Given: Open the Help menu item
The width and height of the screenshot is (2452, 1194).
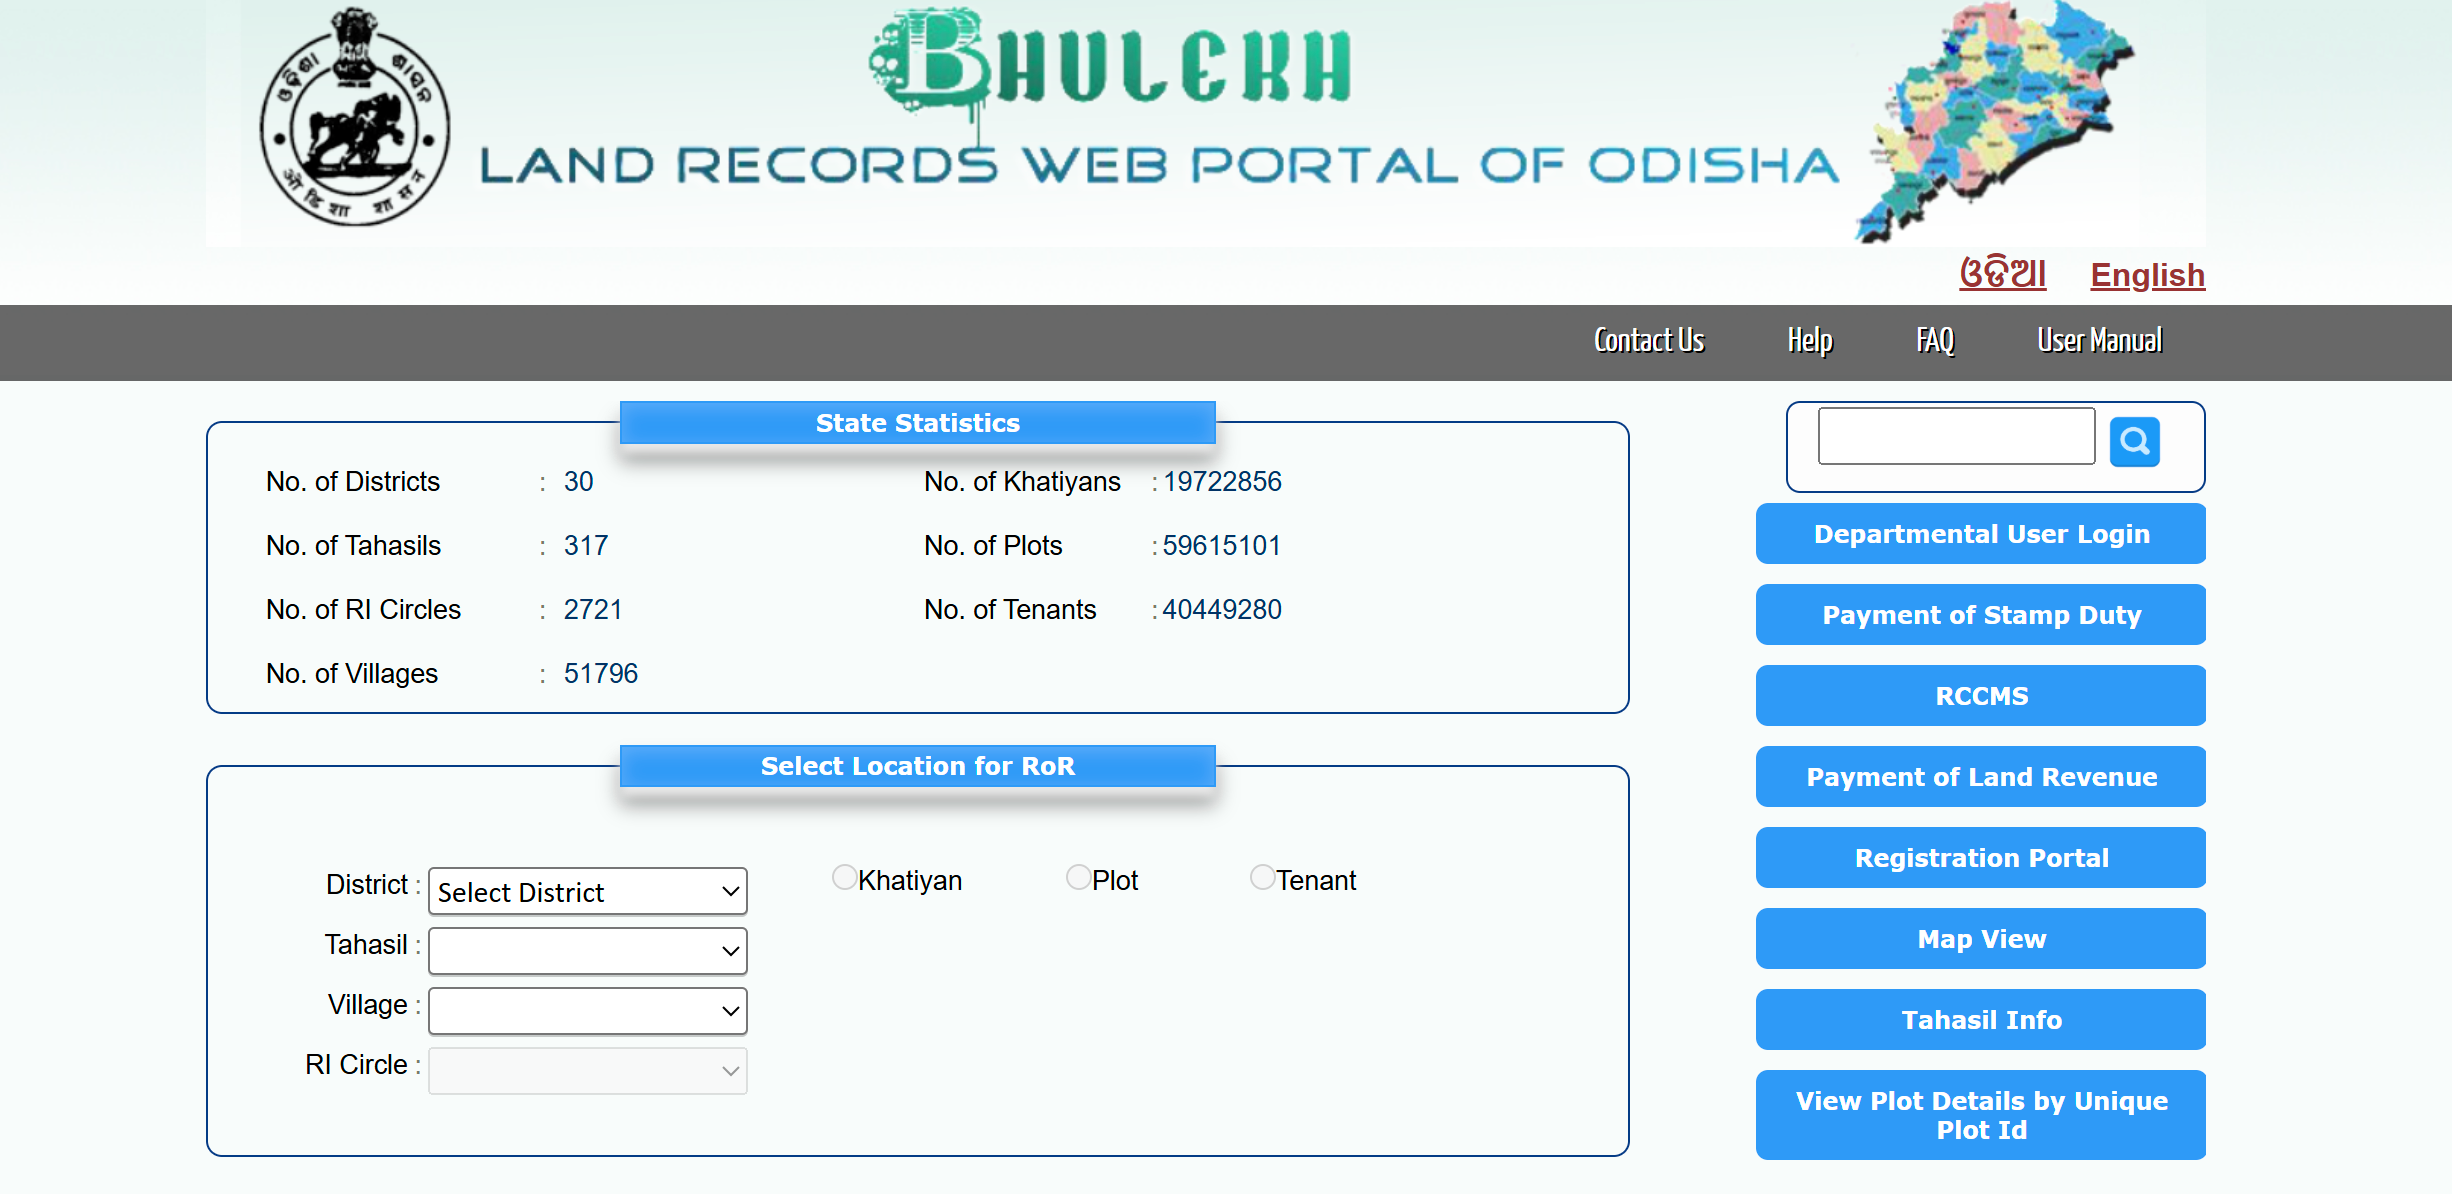Looking at the screenshot, I should [1810, 341].
